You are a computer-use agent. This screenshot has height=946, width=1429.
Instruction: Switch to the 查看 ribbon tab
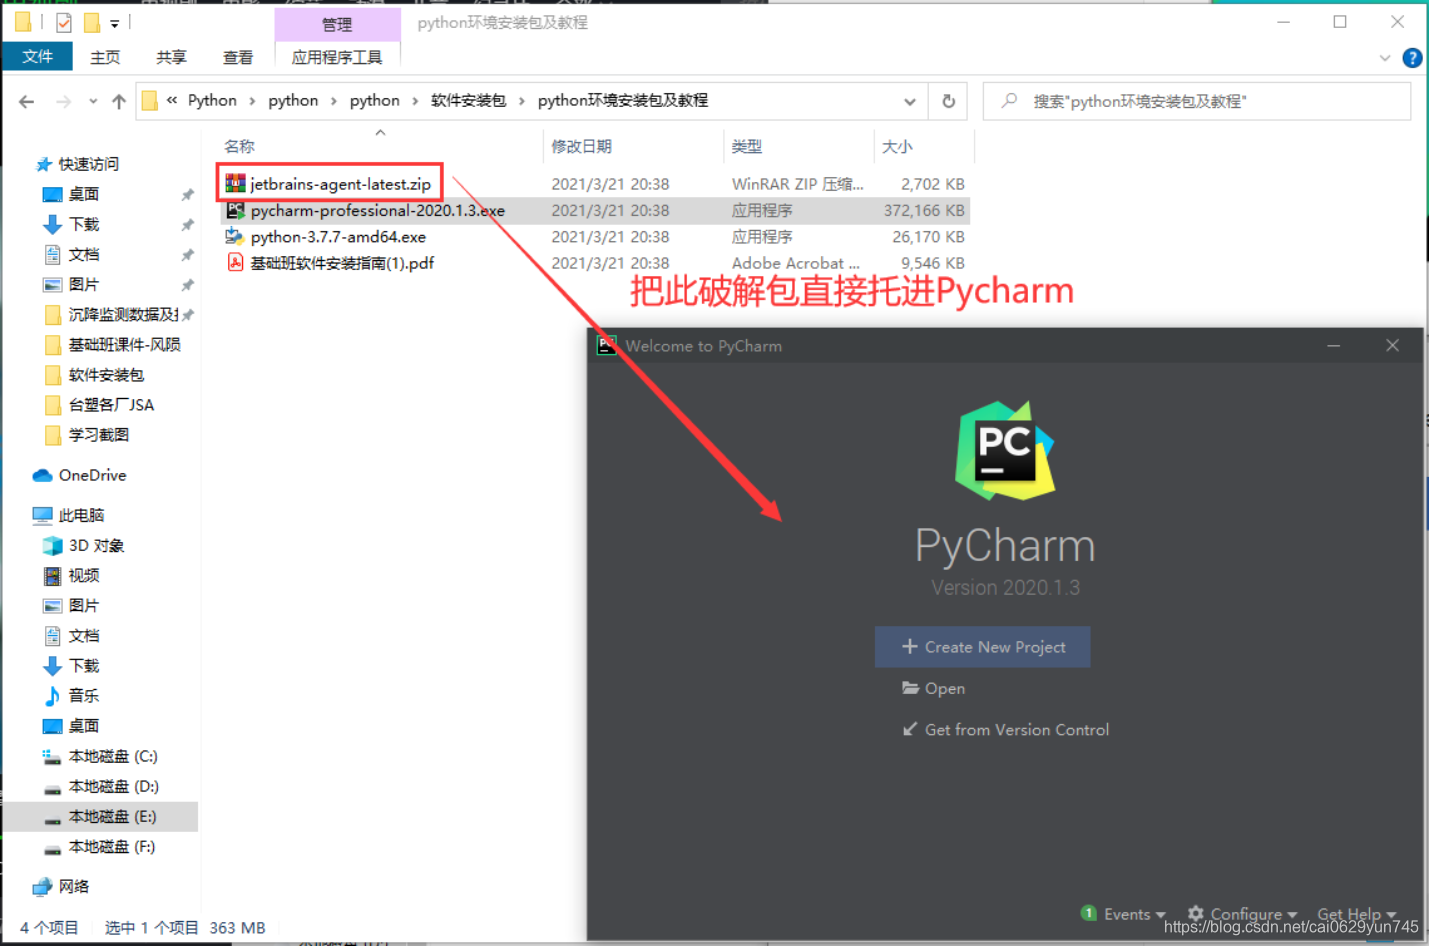(x=237, y=57)
